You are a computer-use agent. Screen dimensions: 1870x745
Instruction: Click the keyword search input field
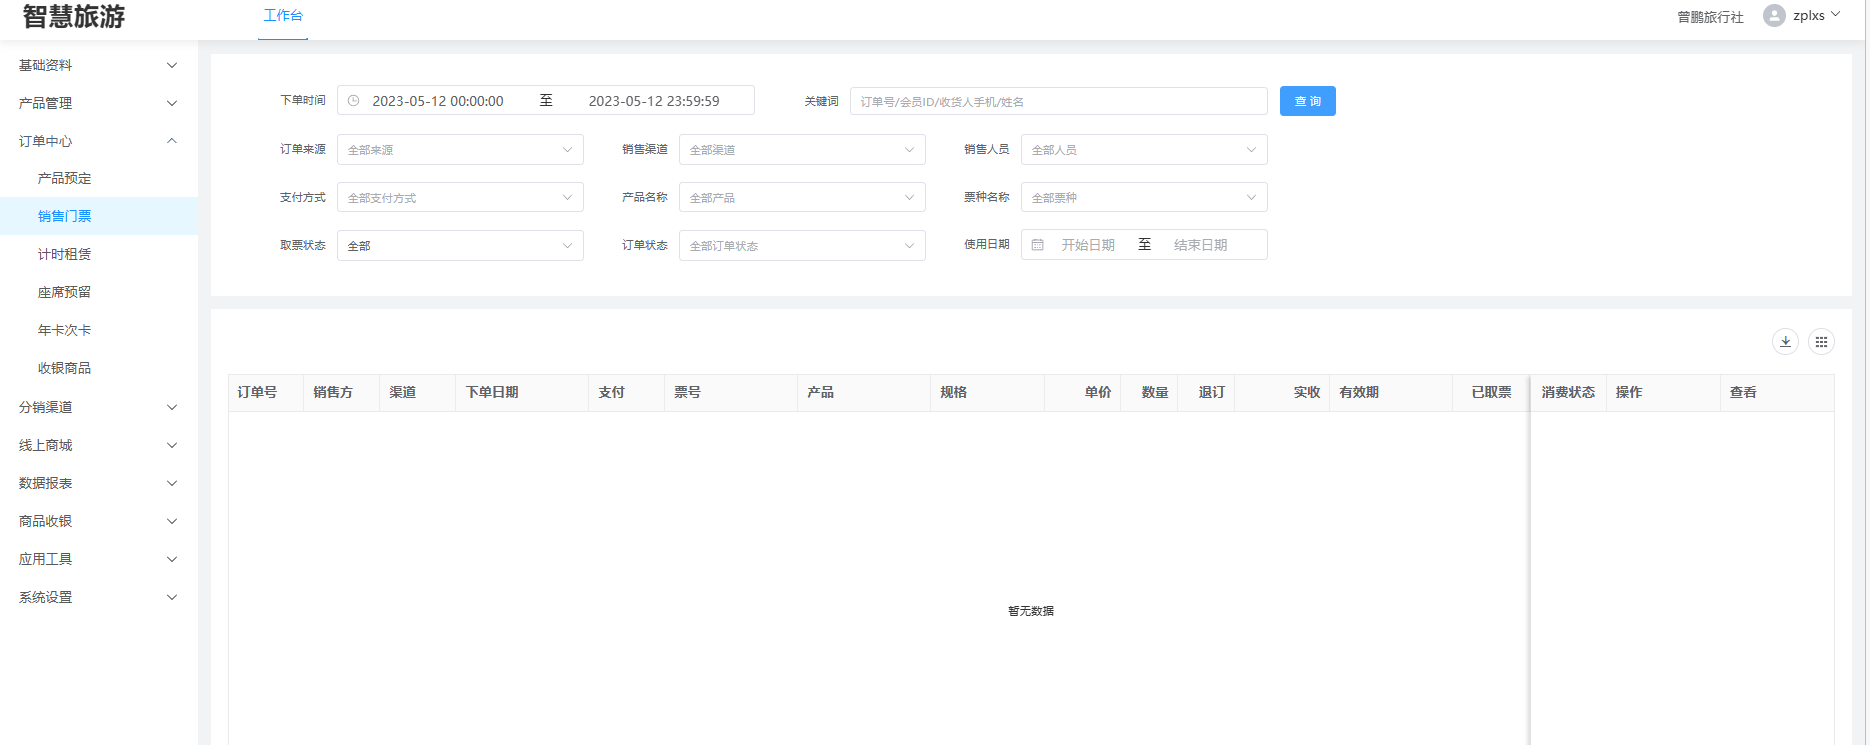pyautogui.click(x=1058, y=101)
